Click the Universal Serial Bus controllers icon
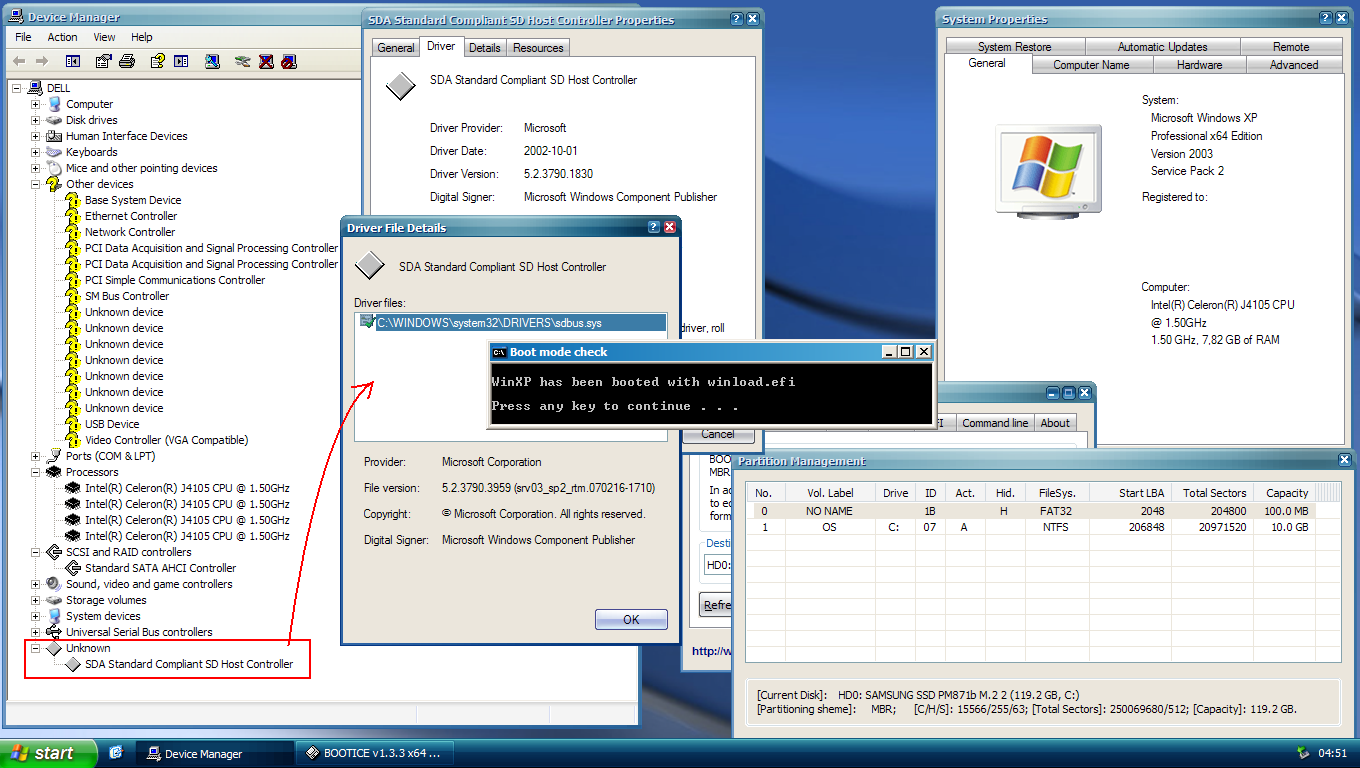This screenshot has width=1360, height=768. pyautogui.click(x=54, y=632)
